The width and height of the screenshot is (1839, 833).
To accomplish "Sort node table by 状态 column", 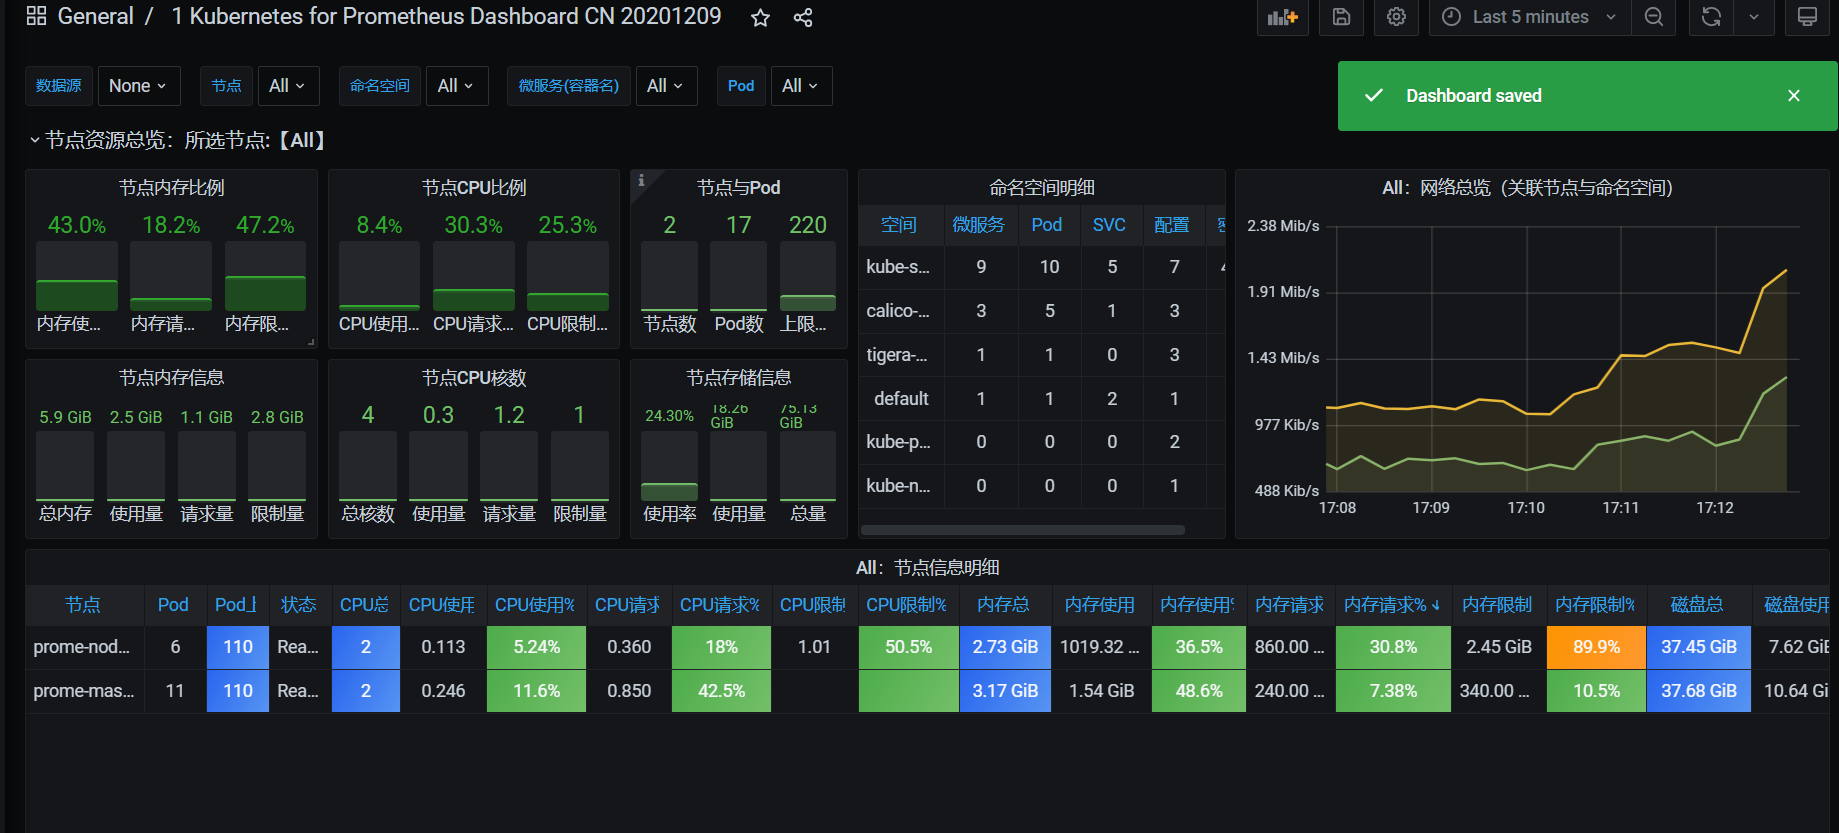I will [x=298, y=605].
